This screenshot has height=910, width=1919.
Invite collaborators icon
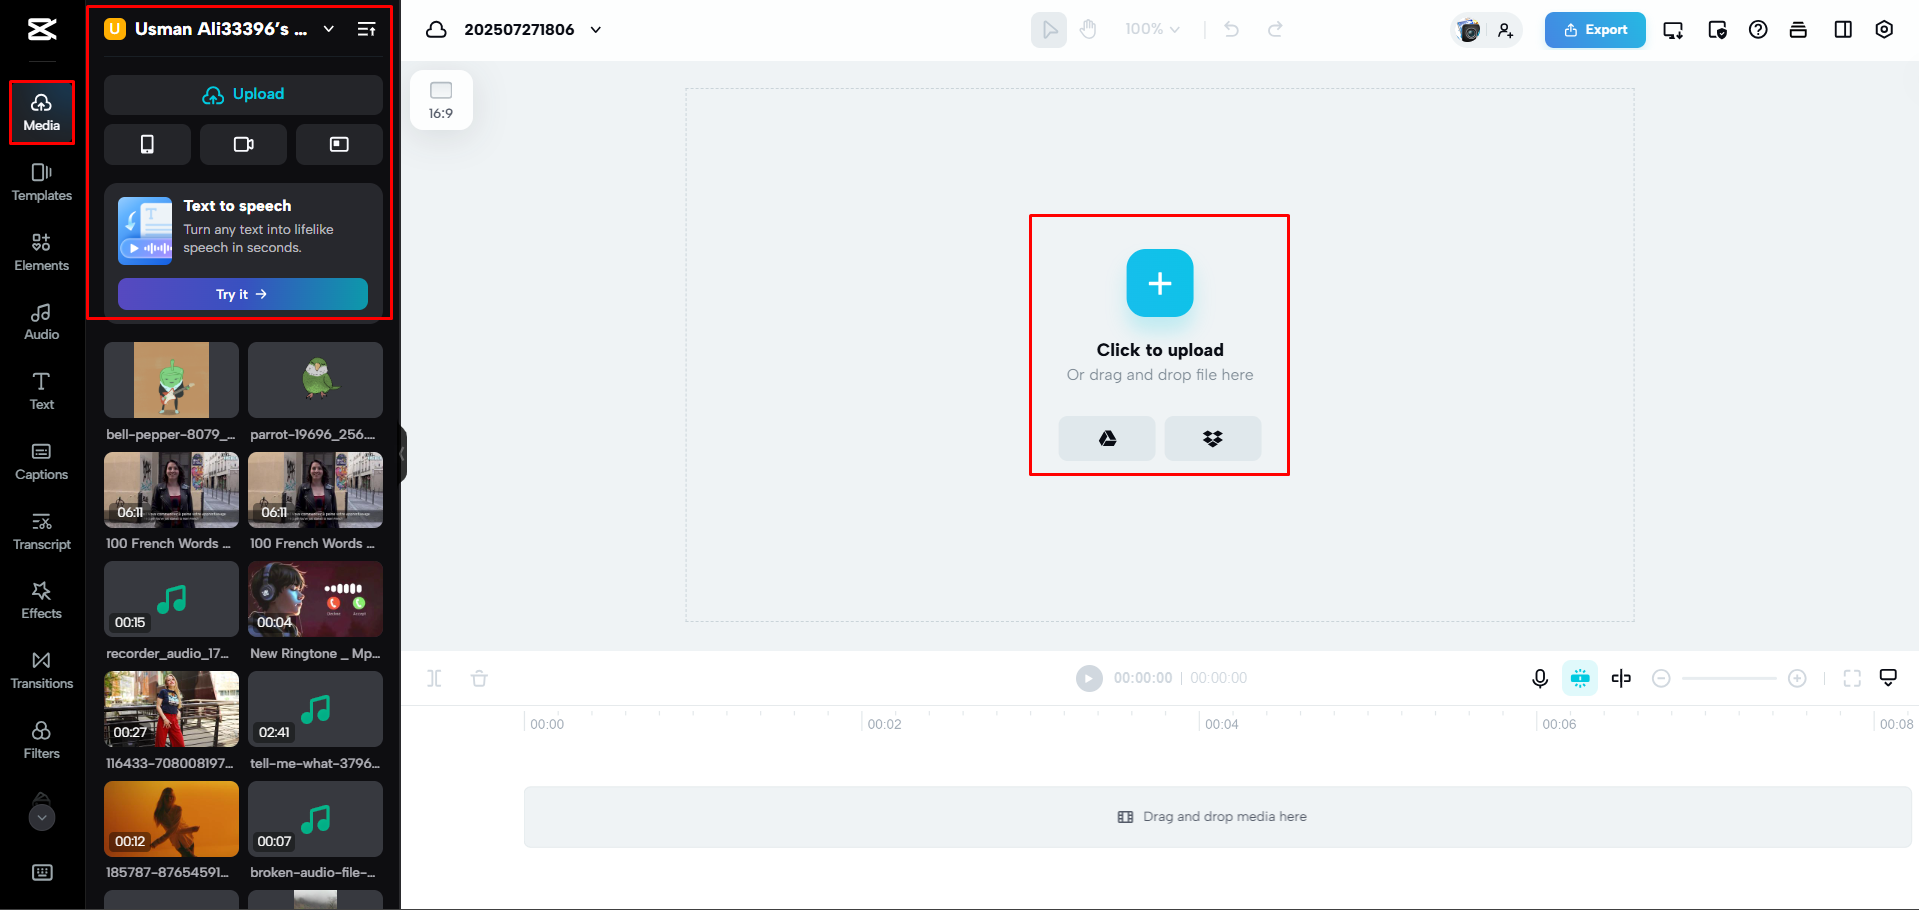tap(1505, 30)
